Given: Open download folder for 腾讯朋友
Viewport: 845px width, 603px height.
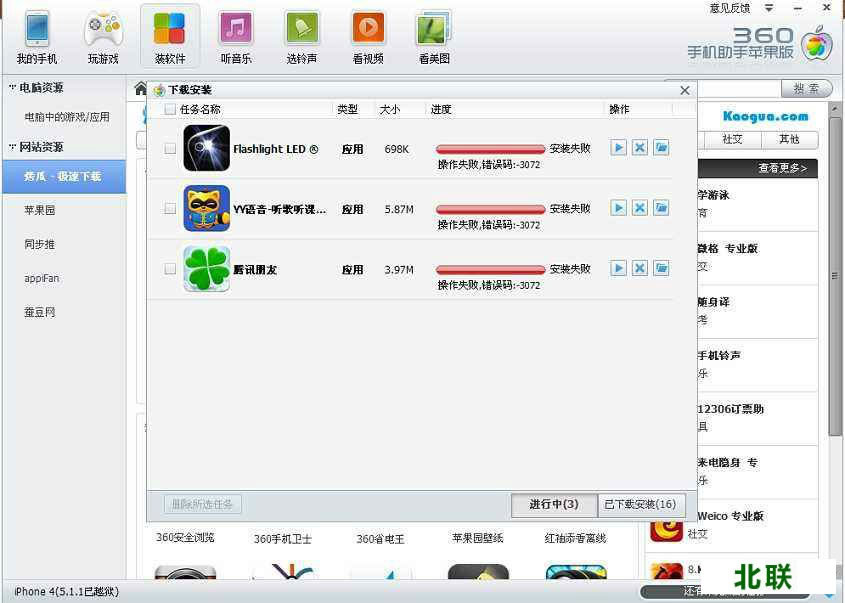Looking at the screenshot, I should 661,268.
